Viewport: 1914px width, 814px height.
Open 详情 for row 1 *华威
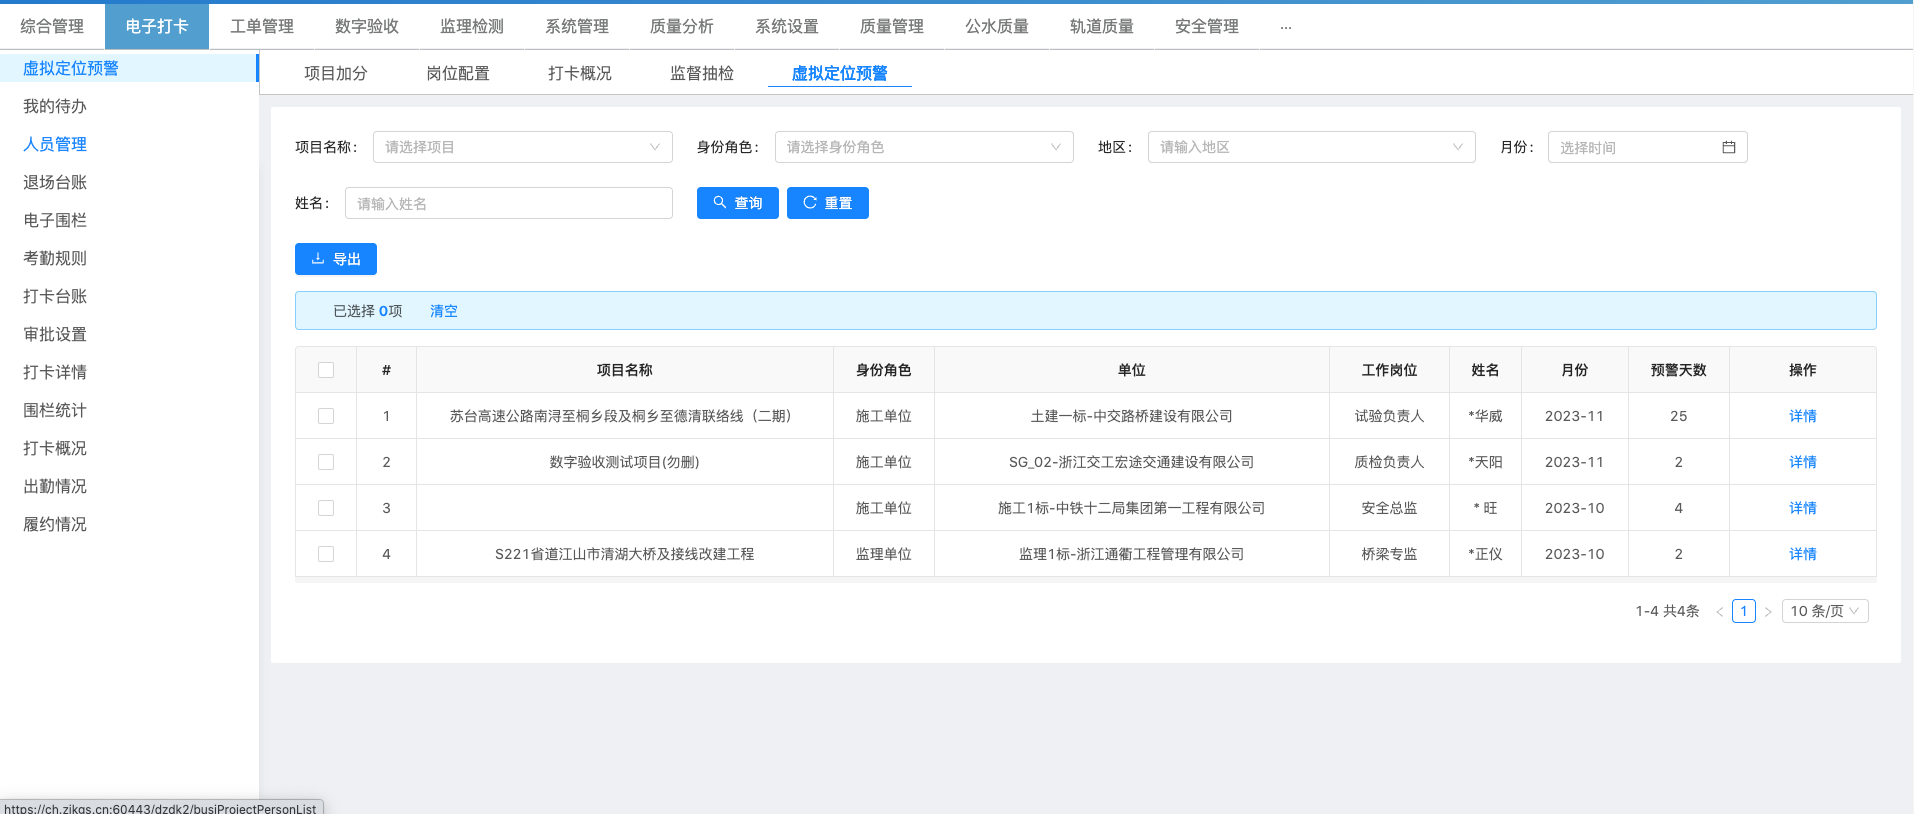(1803, 416)
